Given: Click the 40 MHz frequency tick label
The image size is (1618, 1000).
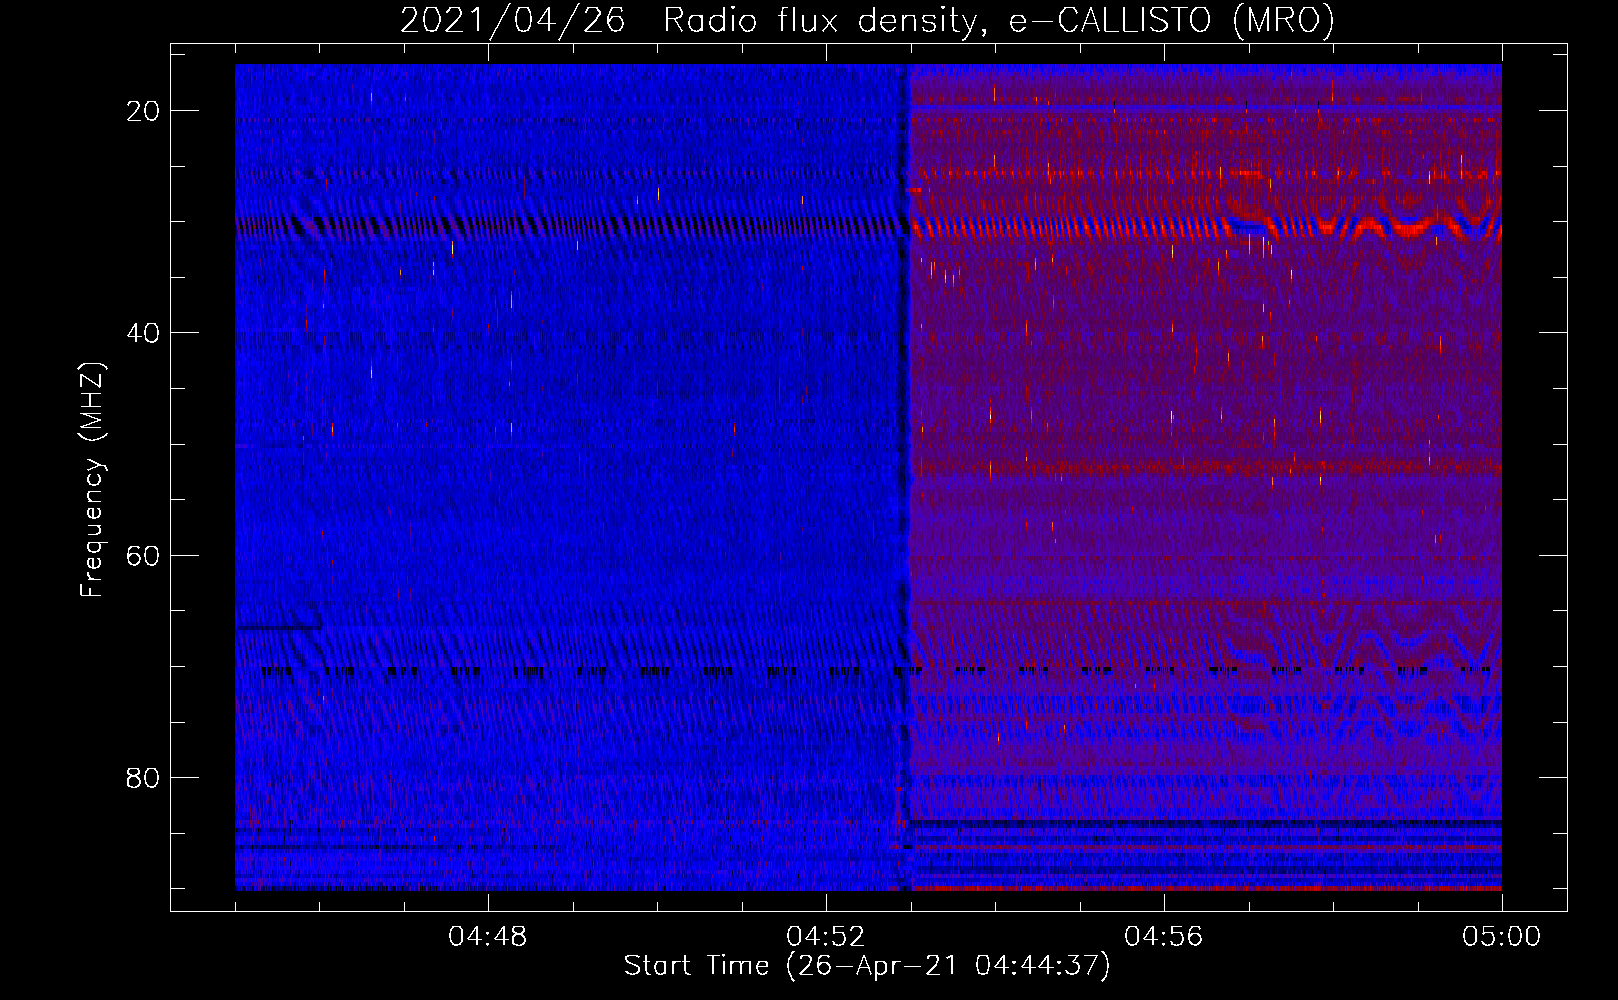Looking at the screenshot, I should point(143,333).
